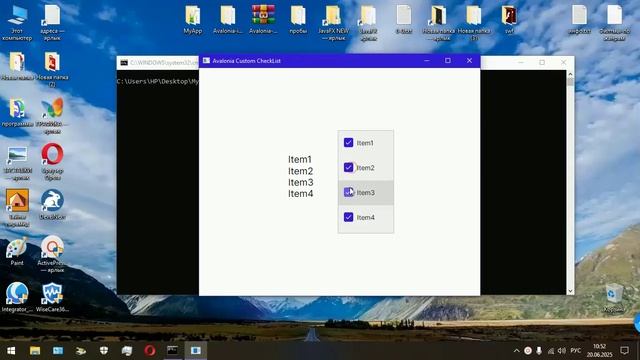
Task: Select the Avalonia WinRAR archive icon
Action: 263,20
